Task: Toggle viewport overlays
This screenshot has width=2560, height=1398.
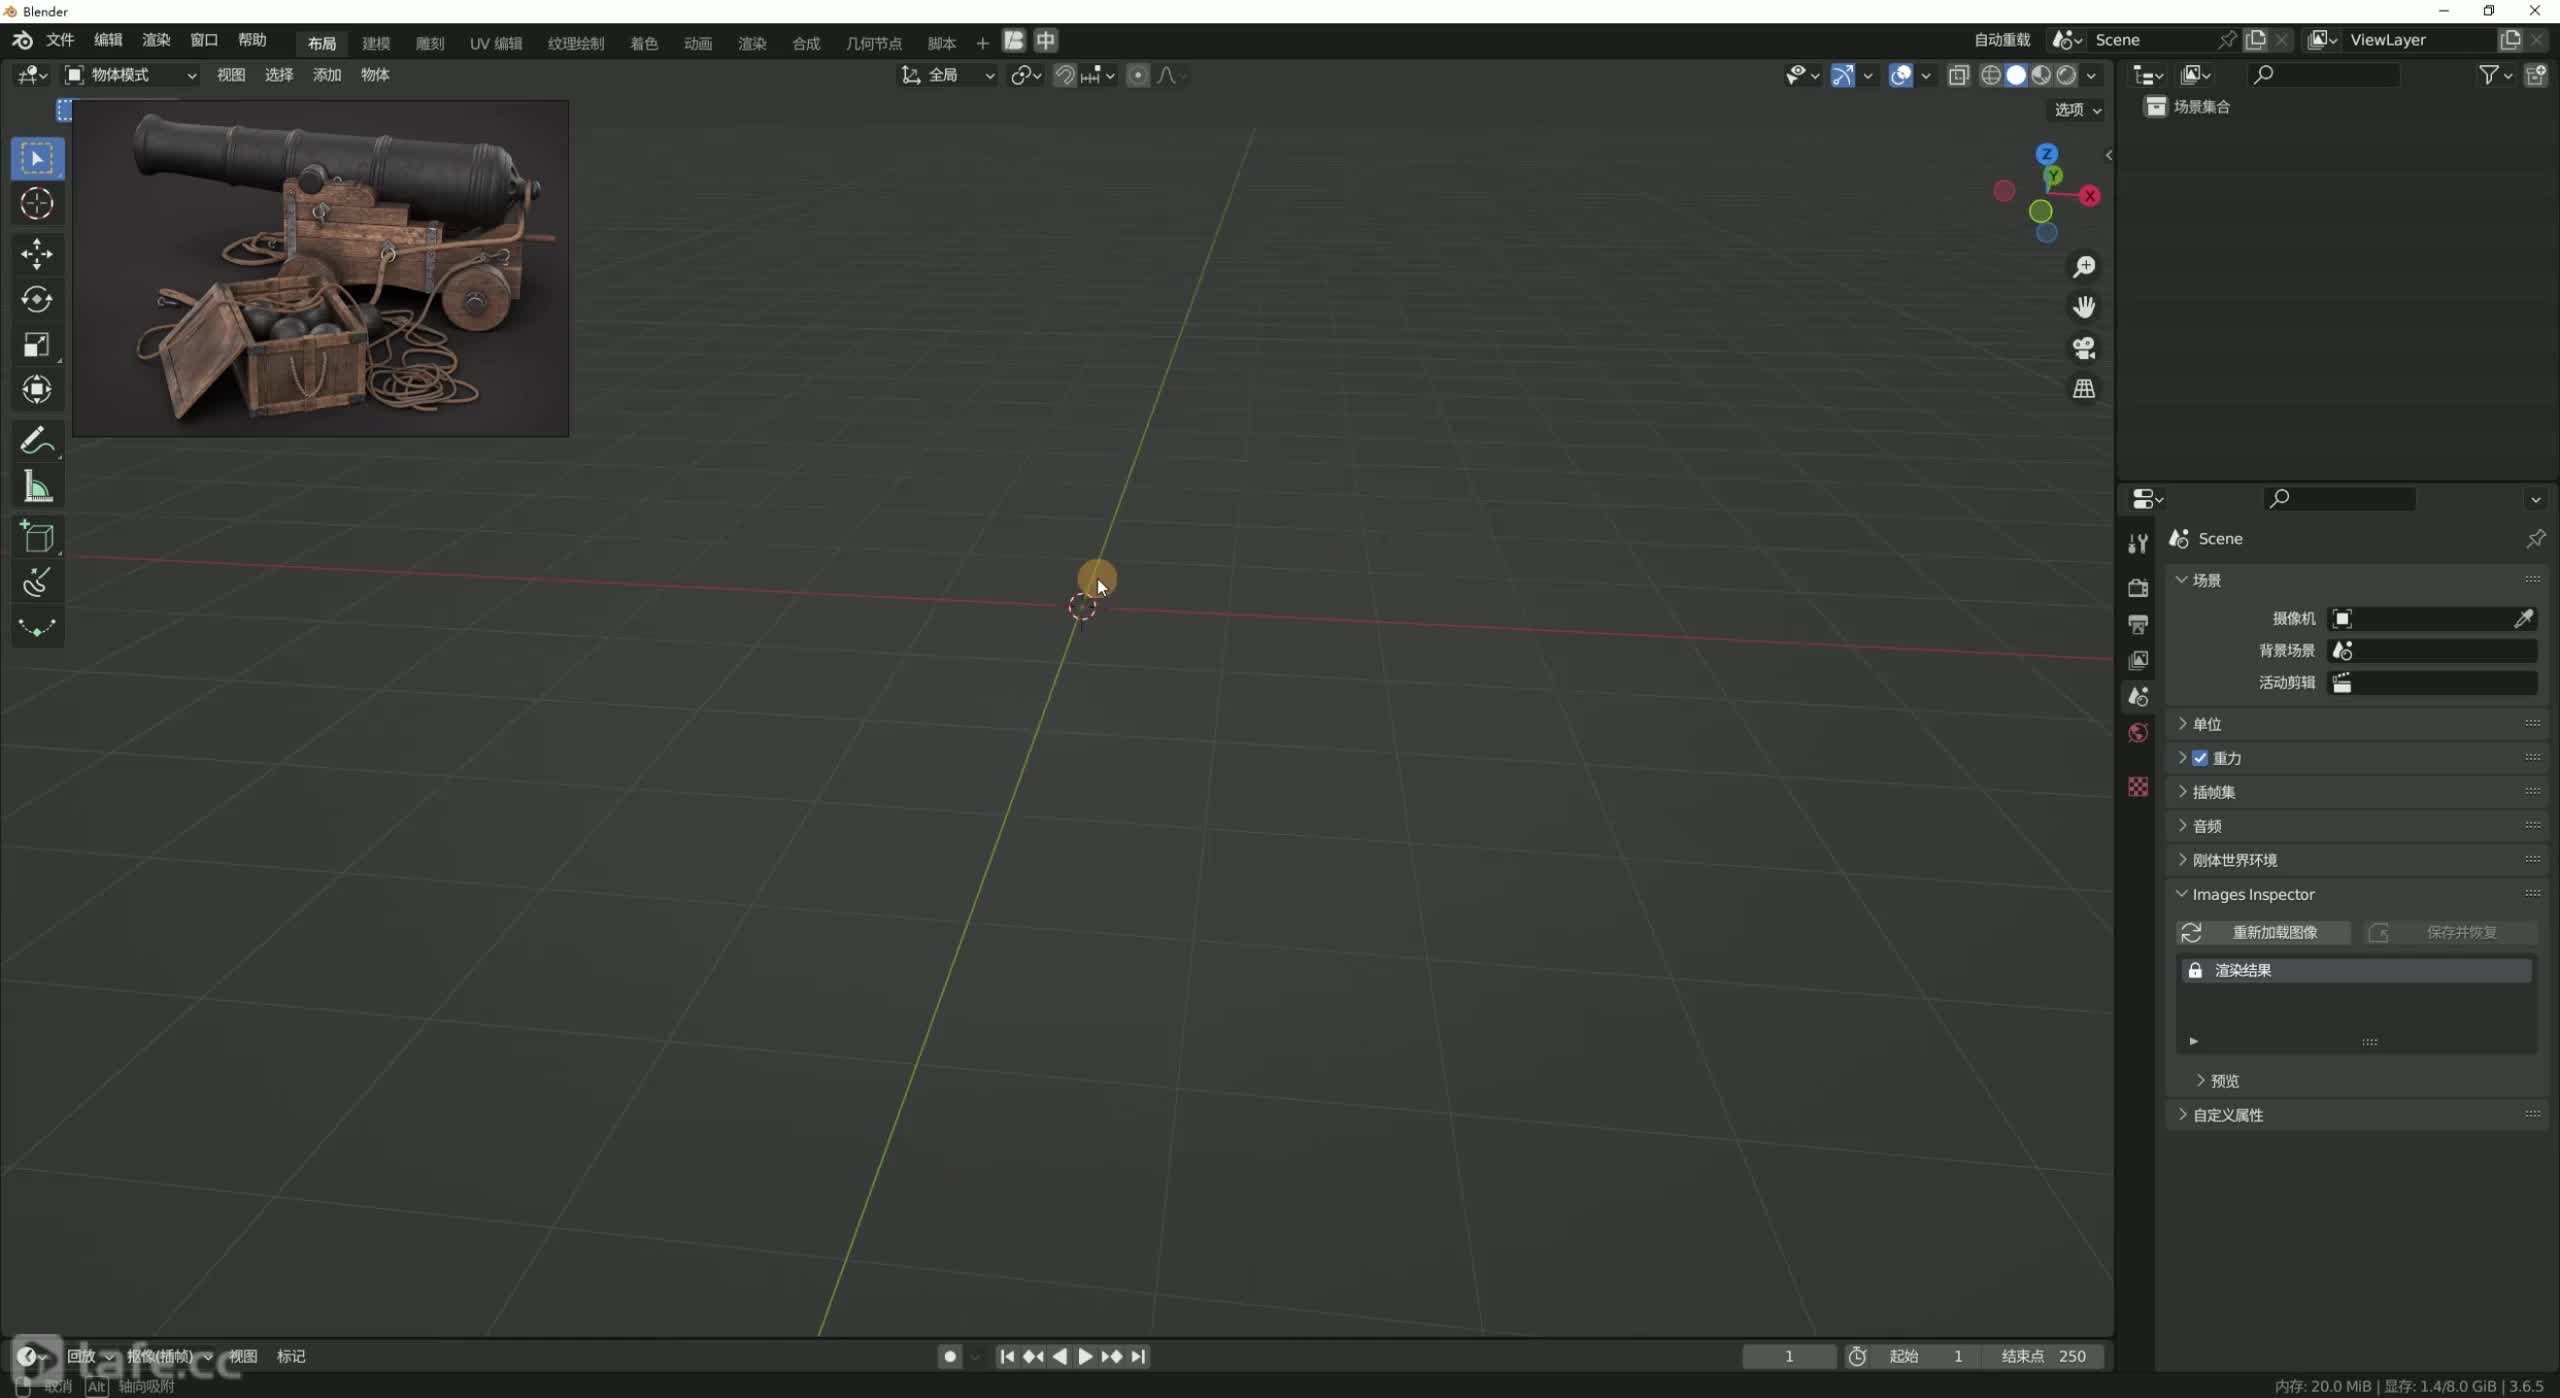Action: [x=1901, y=75]
